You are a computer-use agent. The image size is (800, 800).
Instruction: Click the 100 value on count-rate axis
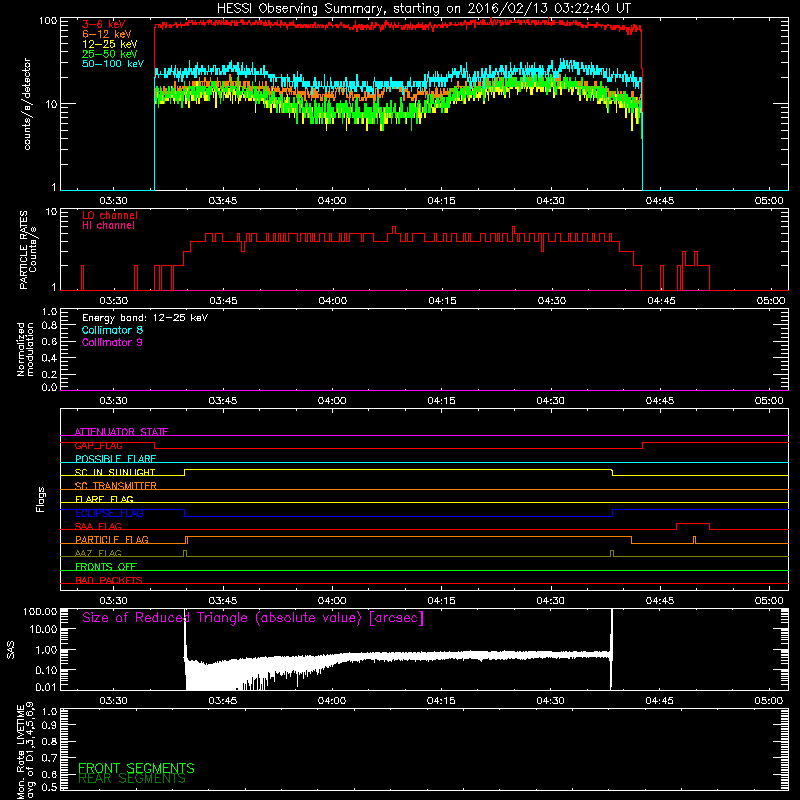[x=47, y=21]
